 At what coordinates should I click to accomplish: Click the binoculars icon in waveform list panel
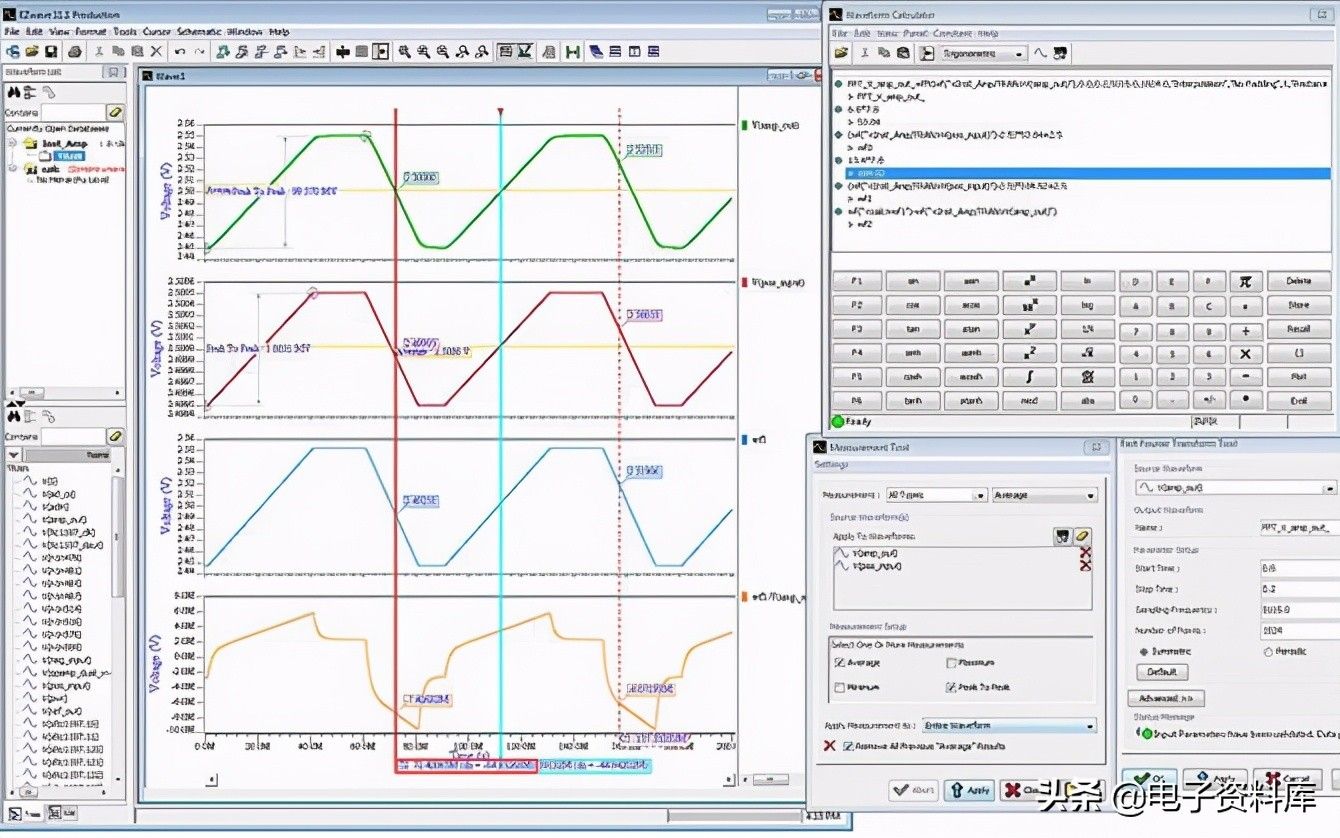tap(14, 92)
